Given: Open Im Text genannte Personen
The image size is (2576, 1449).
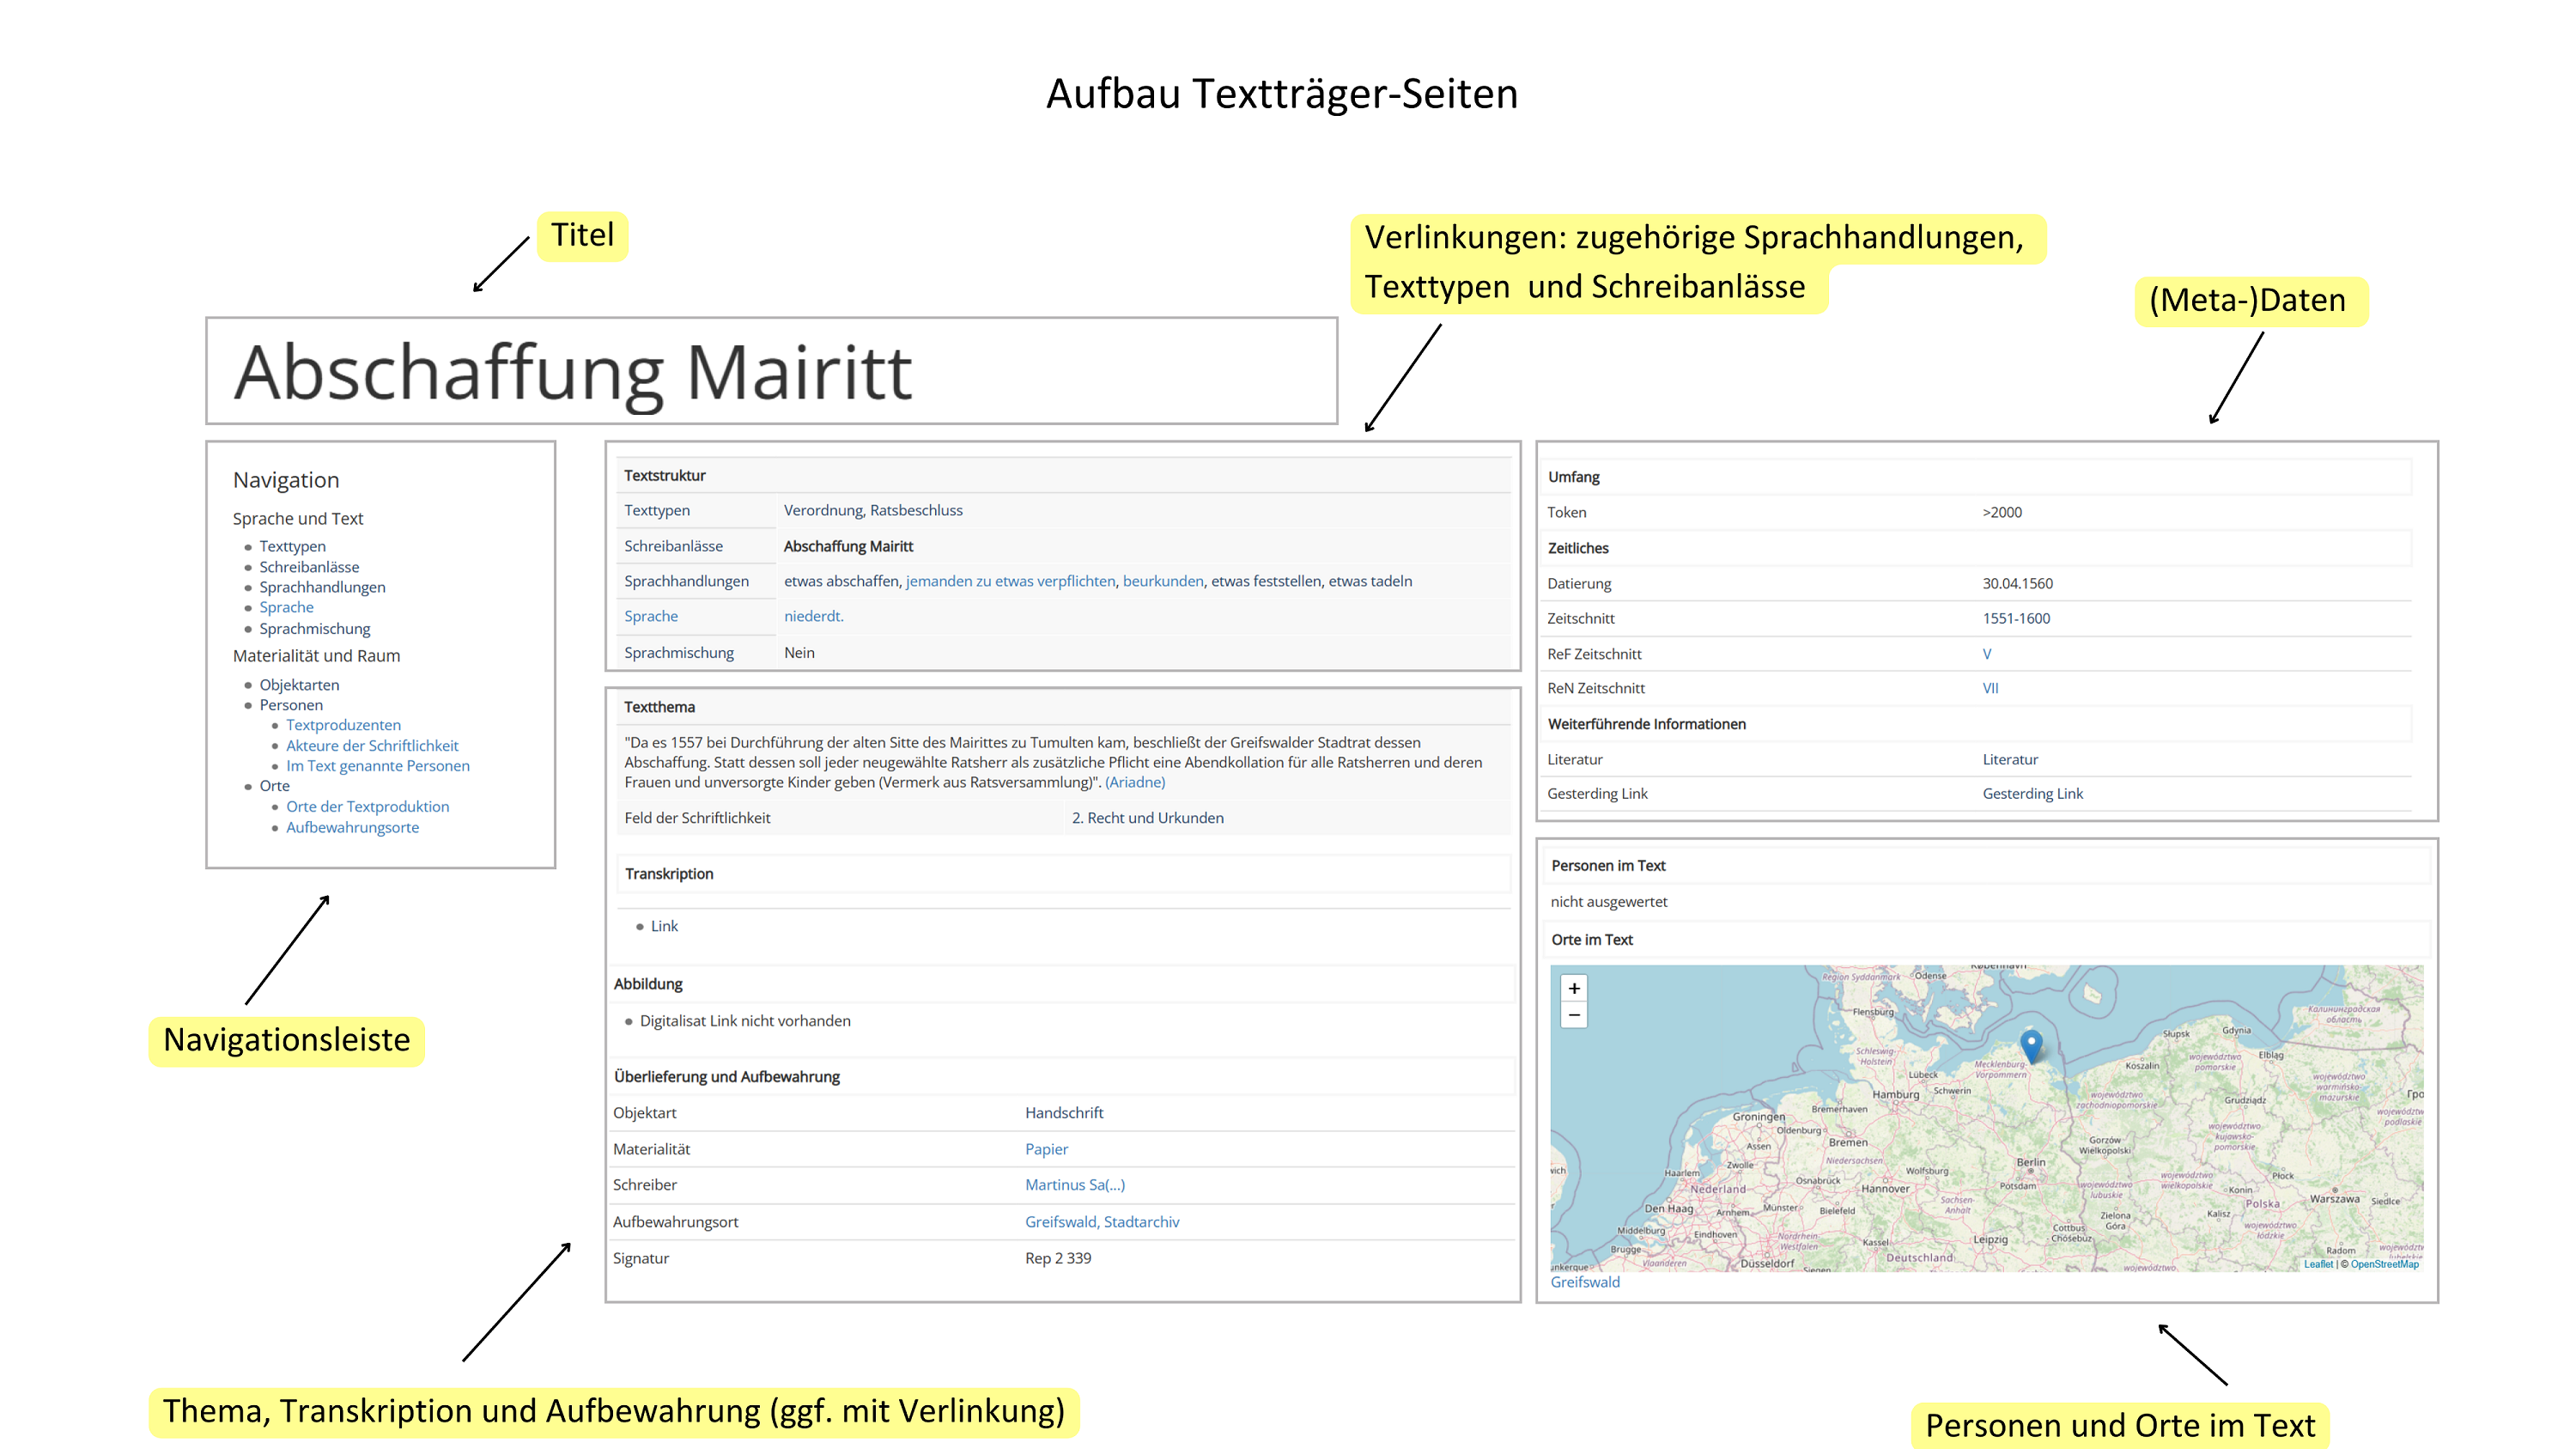Looking at the screenshot, I should coord(377,766).
